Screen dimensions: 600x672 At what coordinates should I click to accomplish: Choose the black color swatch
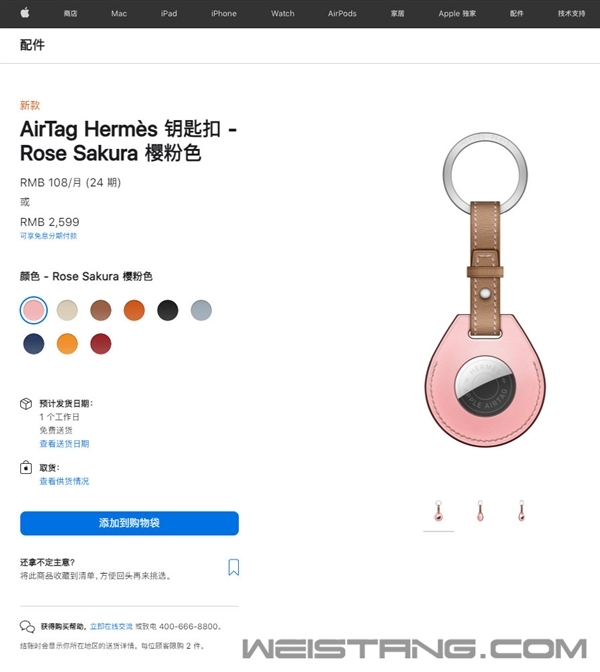tap(168, 310)
